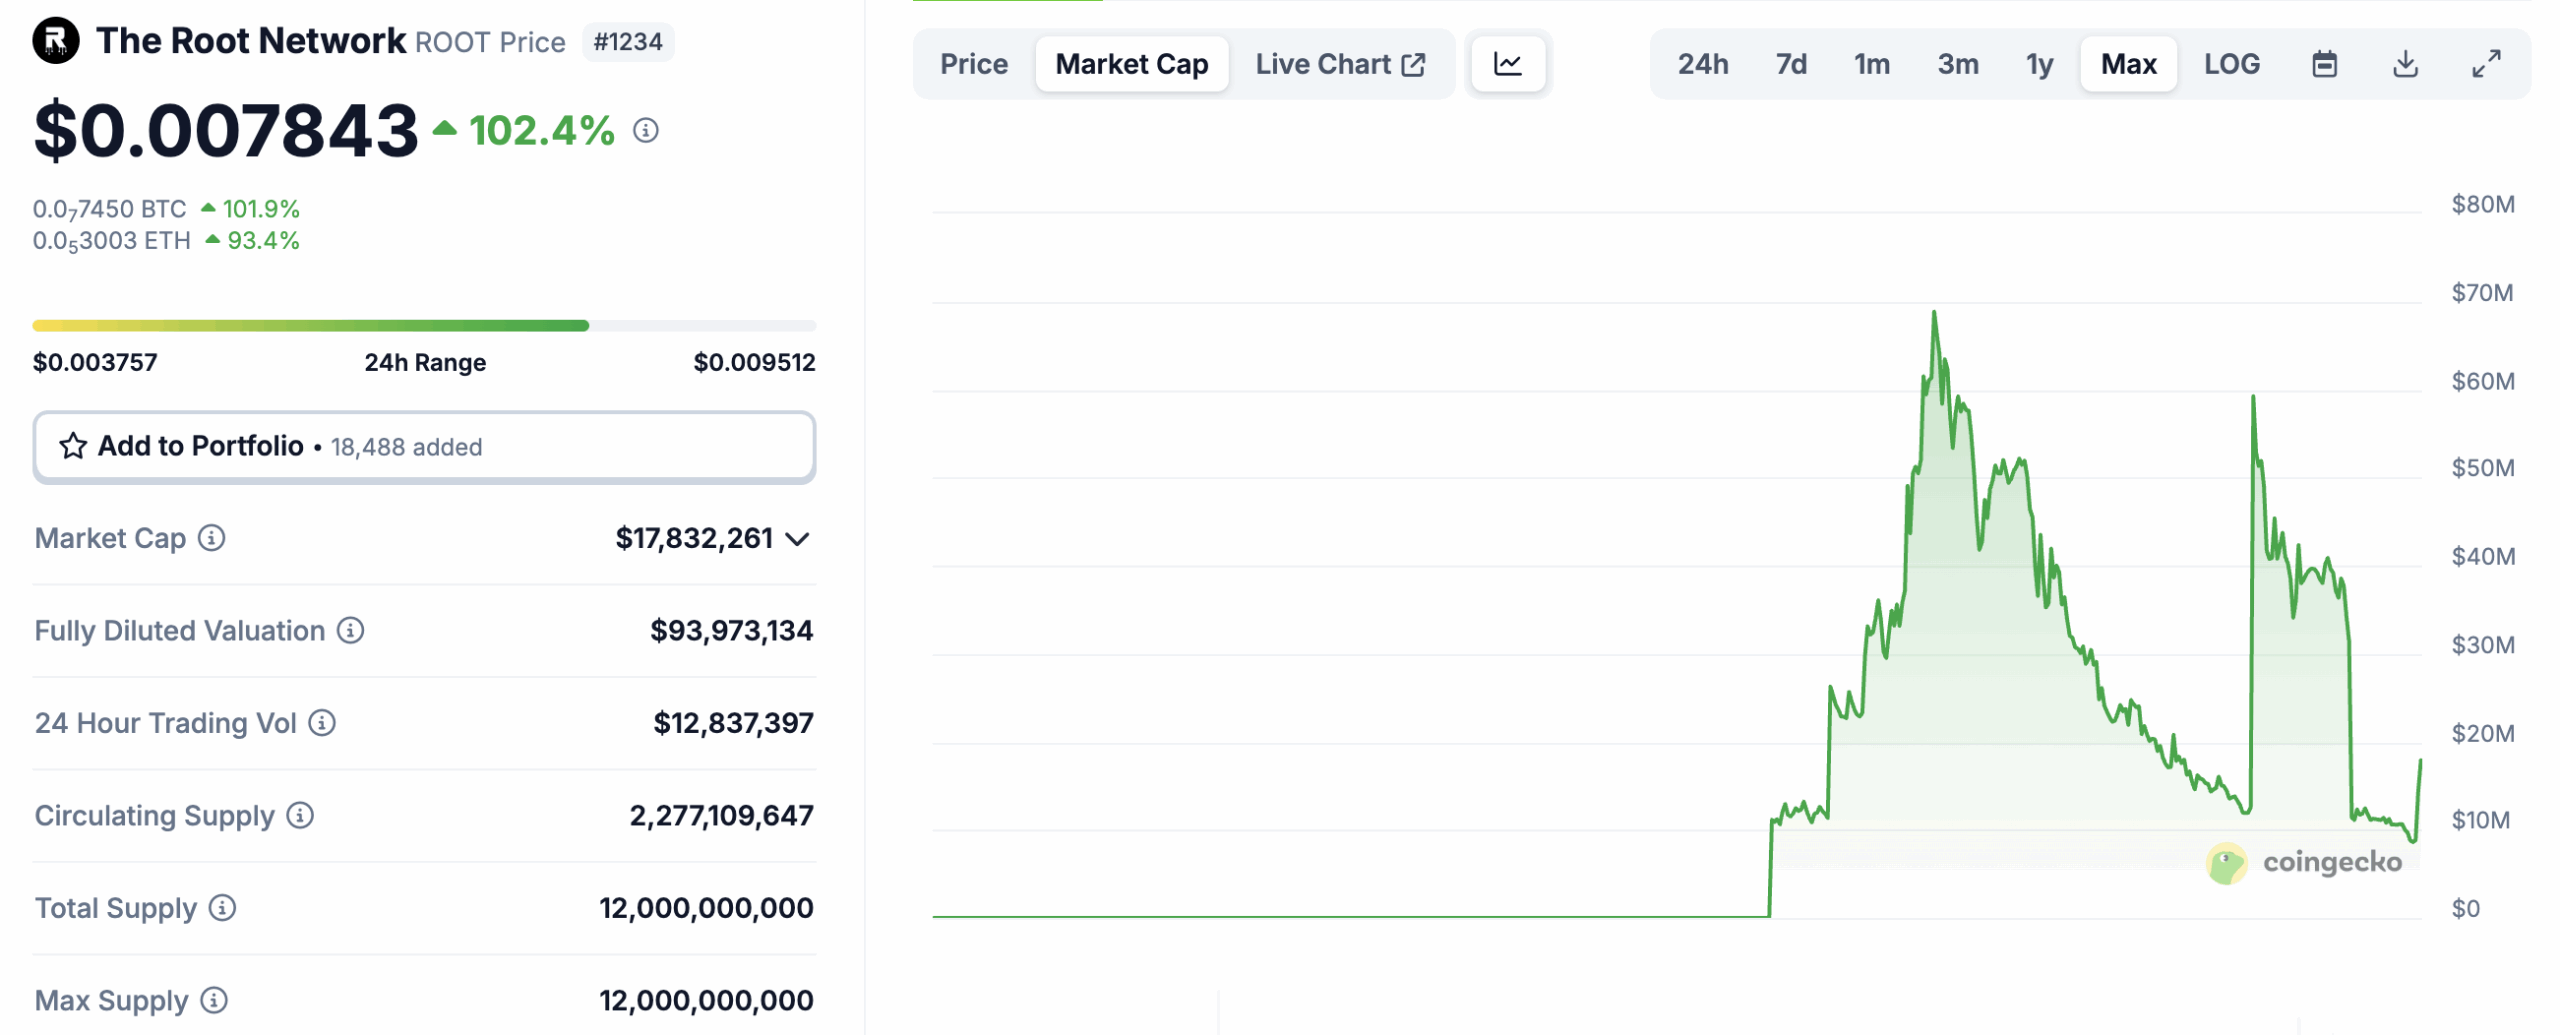Viewport: 2560px width, 1035px height.
Task: Expand chart to fullscreen view
Action: click(x=2487, y=63)
